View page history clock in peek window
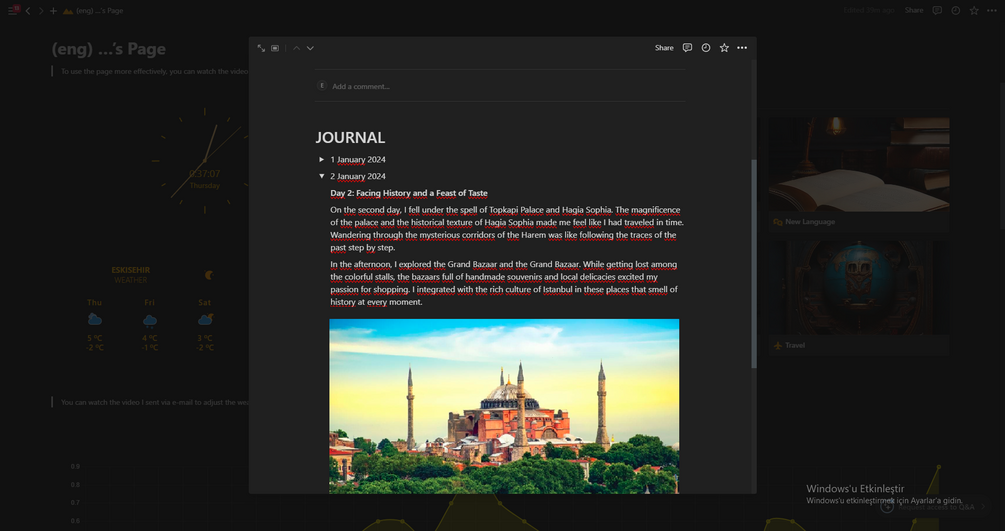1005x531 pixels. coord(706,47)
